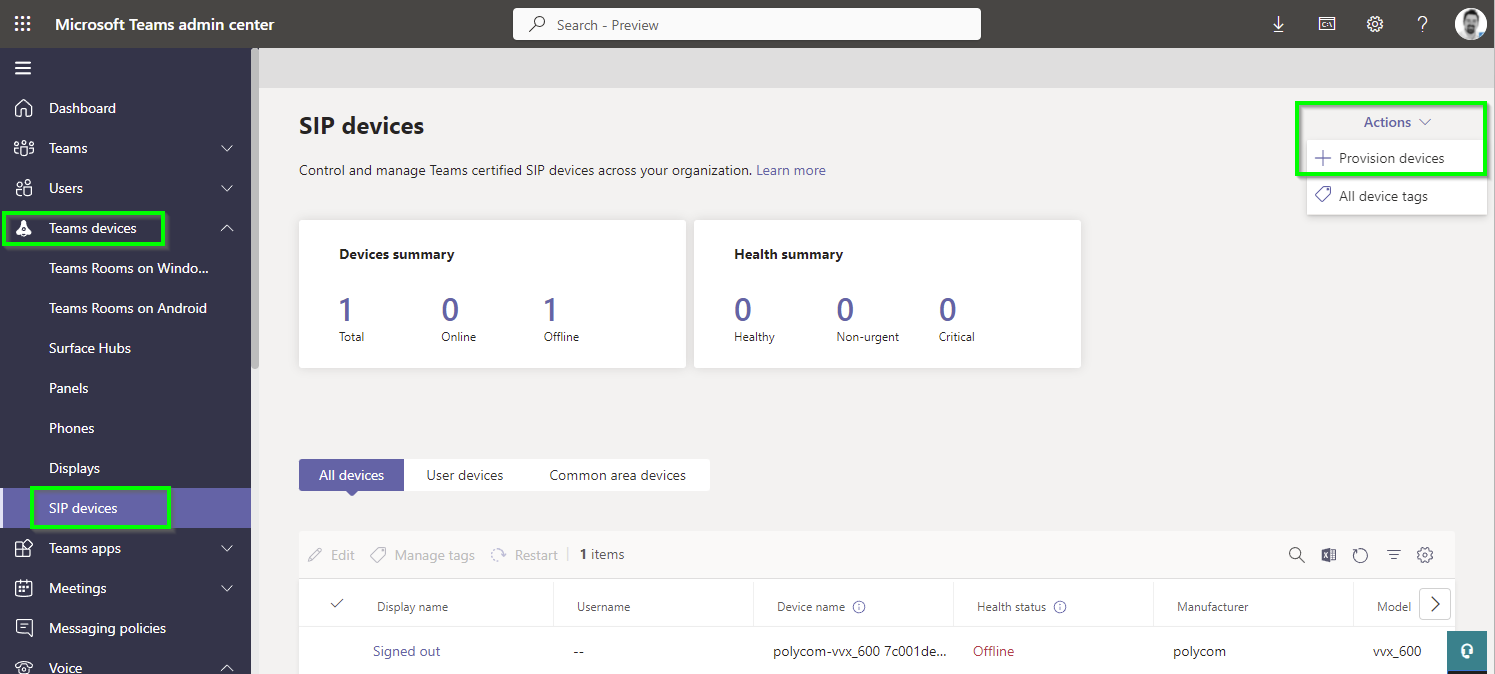Go to Surface Hubs page

pos(90,348)
